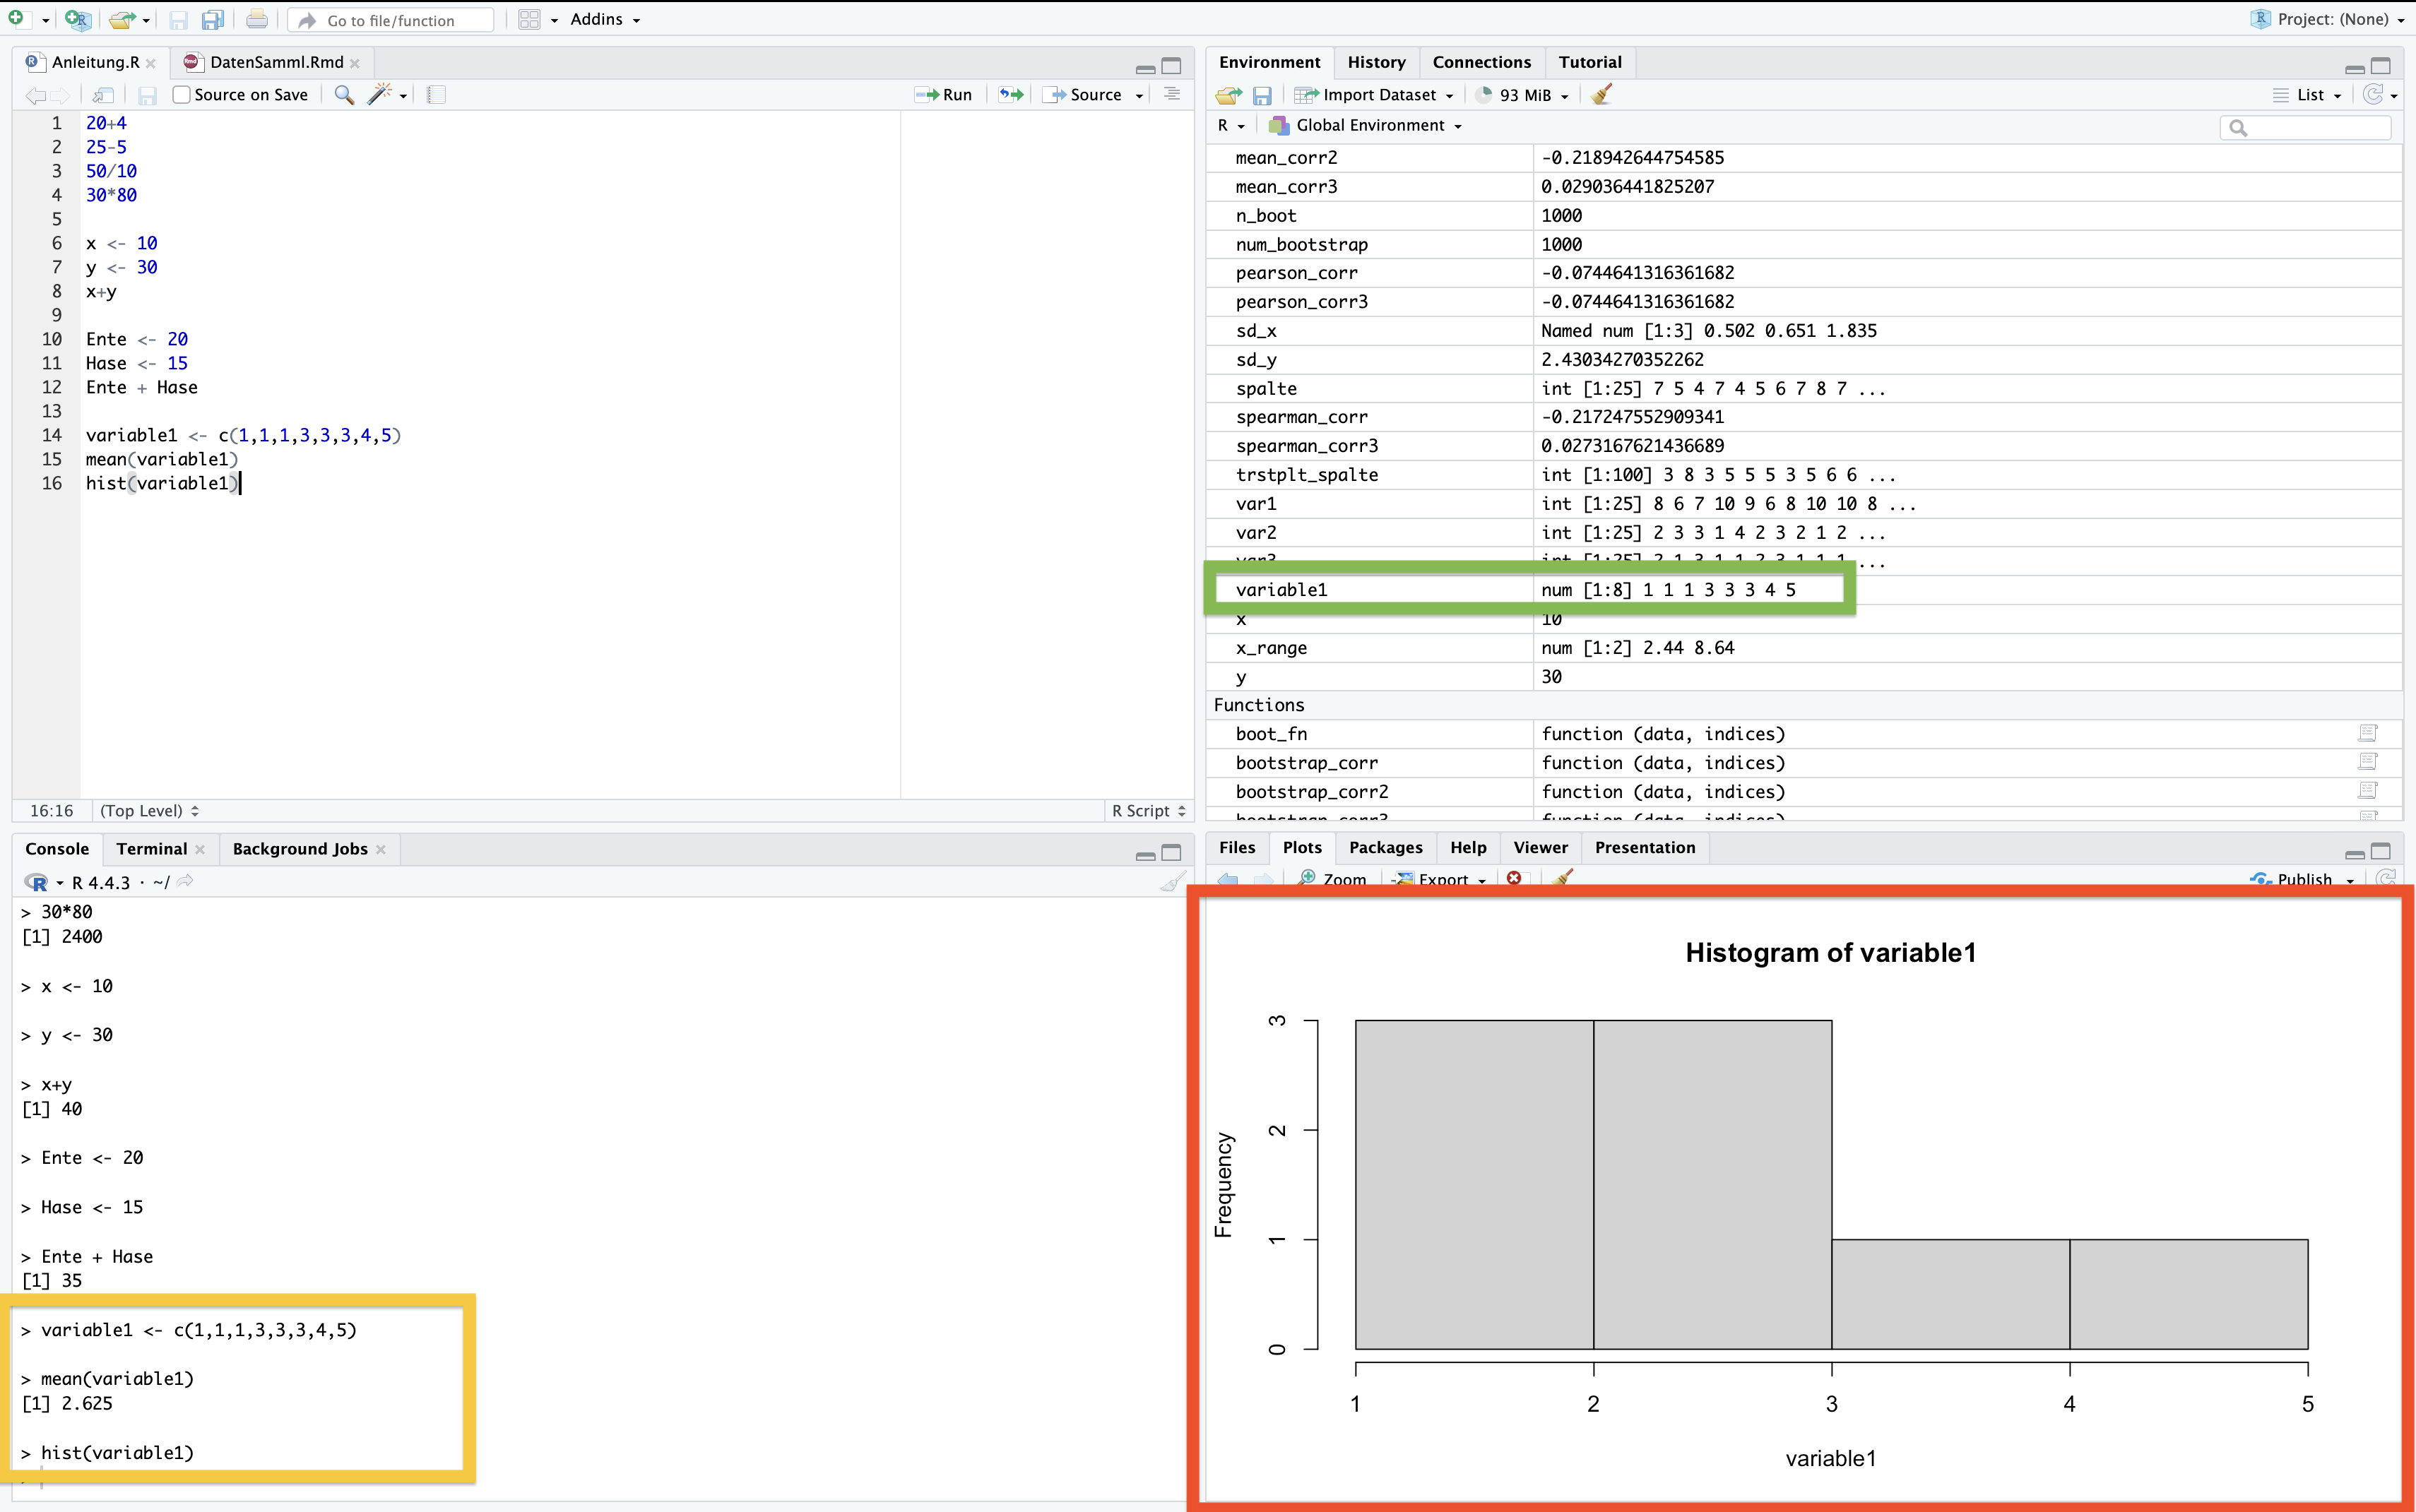Change the R Script file type selector
This screenshot has height=1512, width=2416.
(x=1149, y=811)
